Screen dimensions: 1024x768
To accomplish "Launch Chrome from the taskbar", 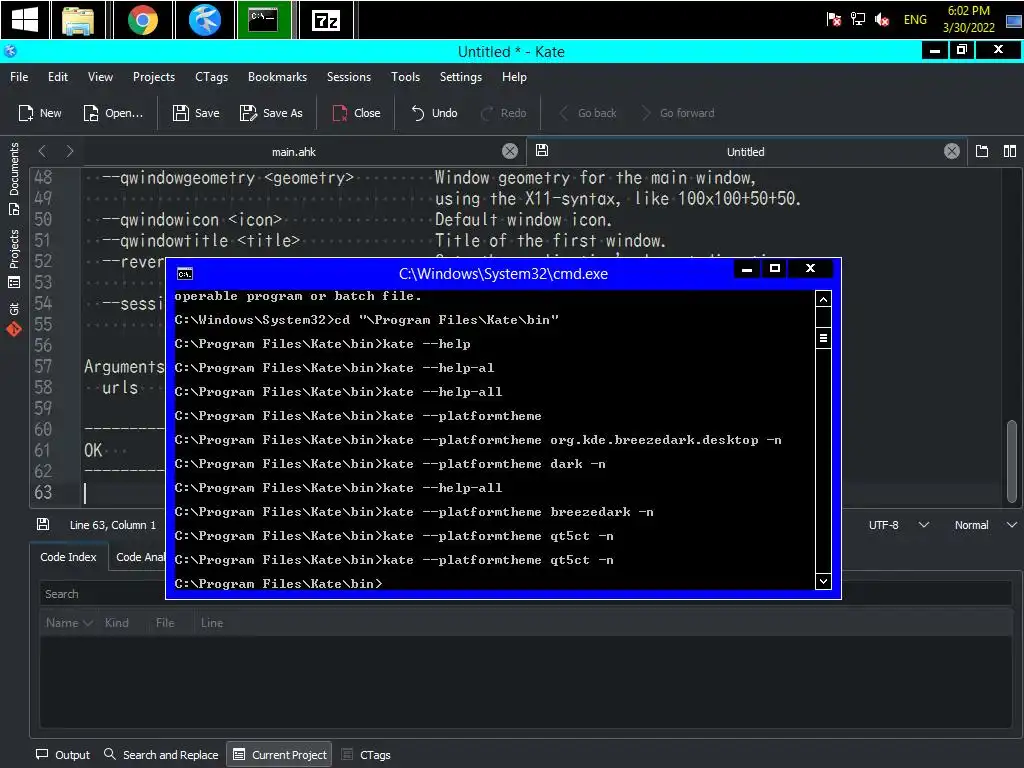I will (142, 20).
